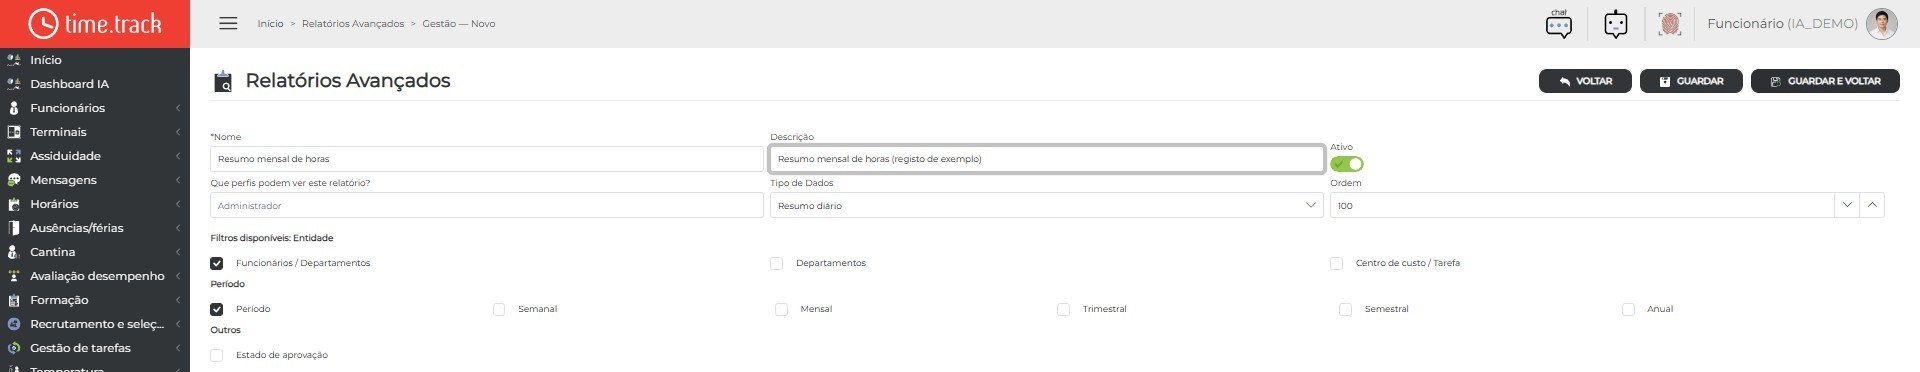This screenshot has width=1920, height=372.
Task: Focus the Ordem number field
Action: 1582,205
